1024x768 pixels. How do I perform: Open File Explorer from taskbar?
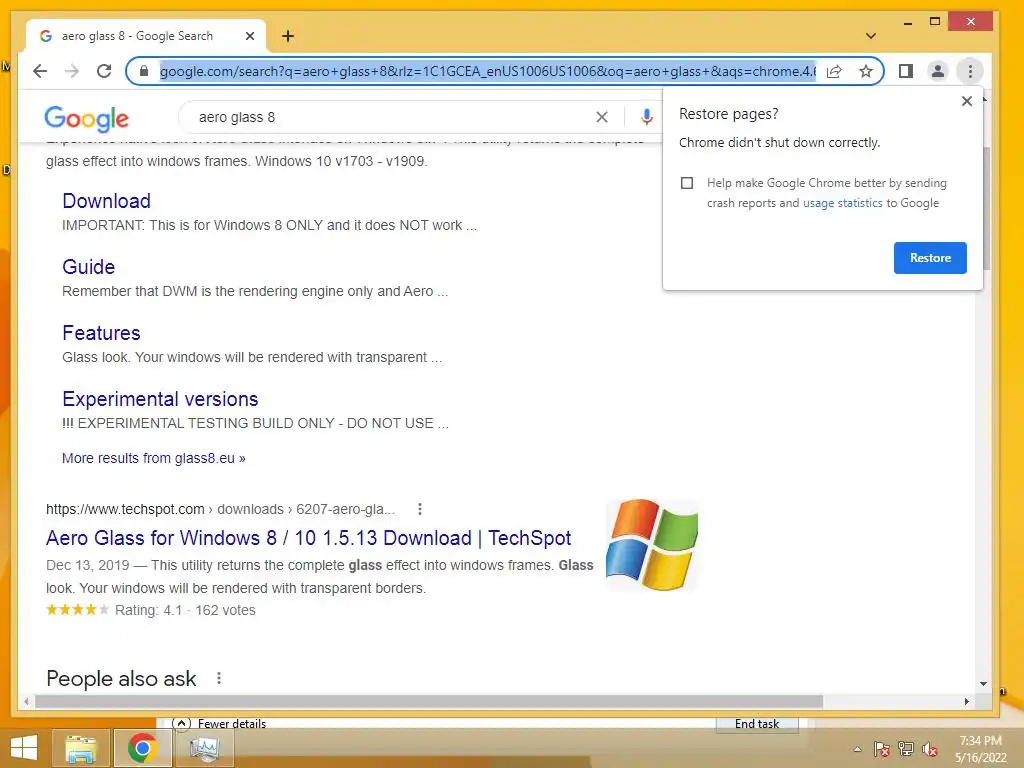(80, 748)
